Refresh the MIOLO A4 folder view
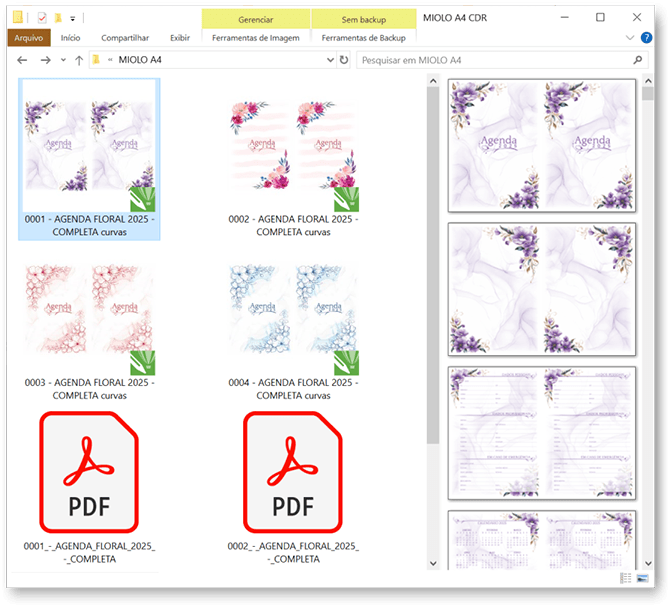Viewport: 670px width, 606px height. (x=344, y=60)
